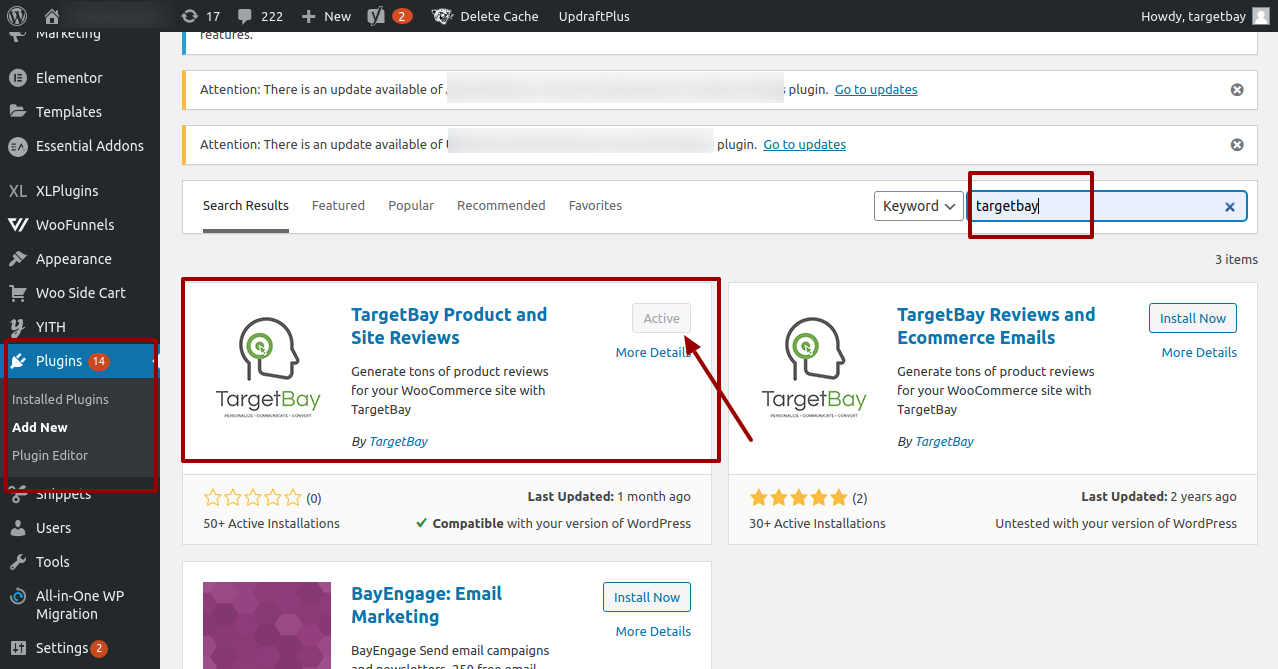Go to Installed Plugins submenu
Screen dimensions: 1278x669
pos(60,399)
